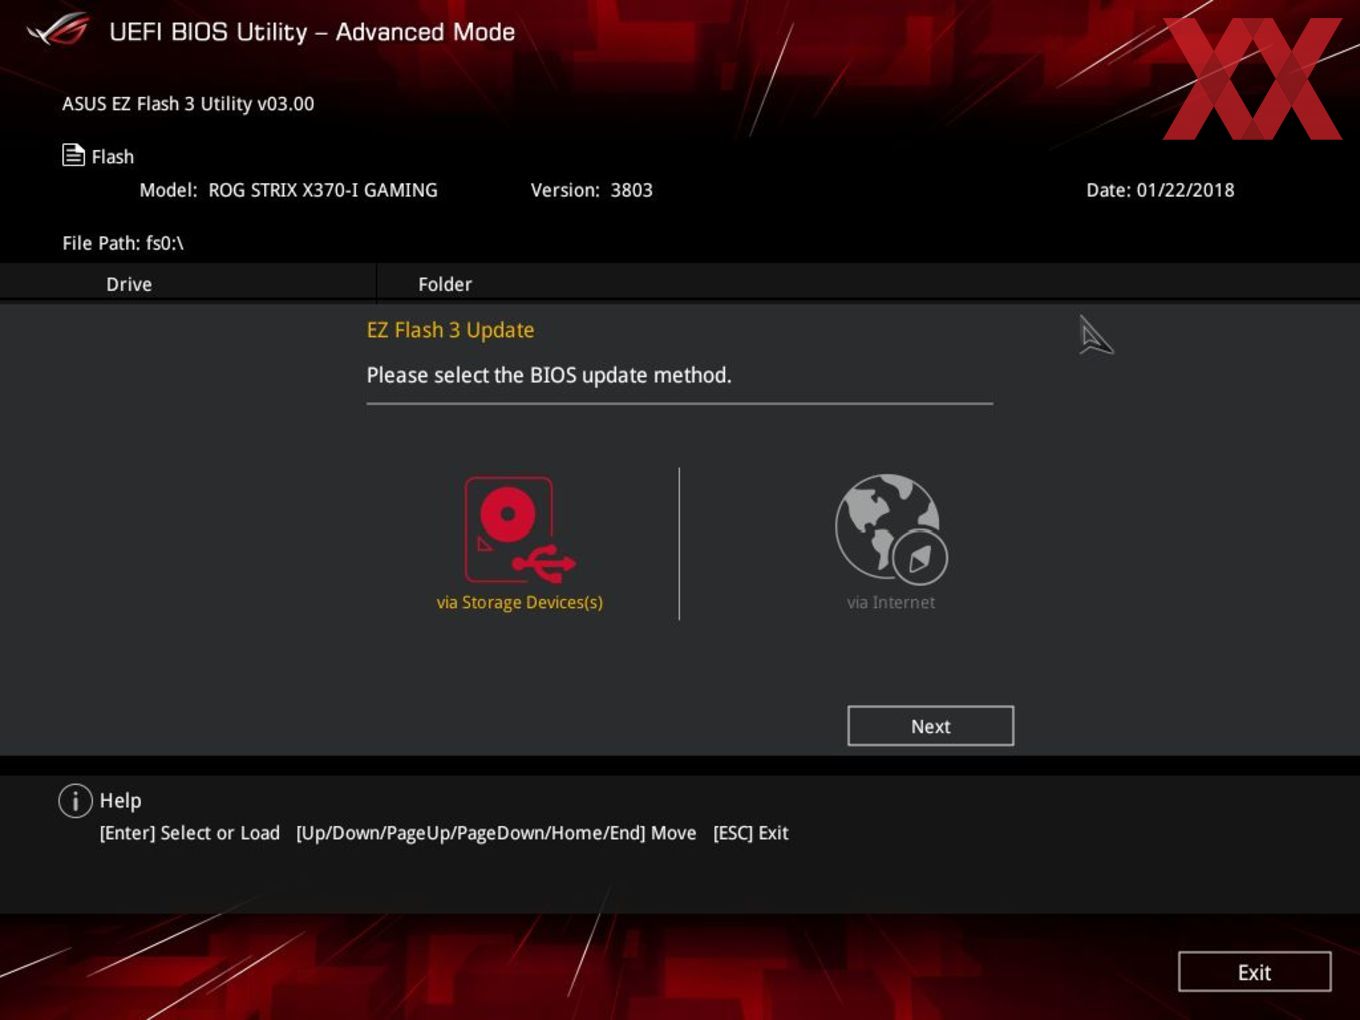Click the 'EZ Flash 3 Update' heading

tap(450, 330)
